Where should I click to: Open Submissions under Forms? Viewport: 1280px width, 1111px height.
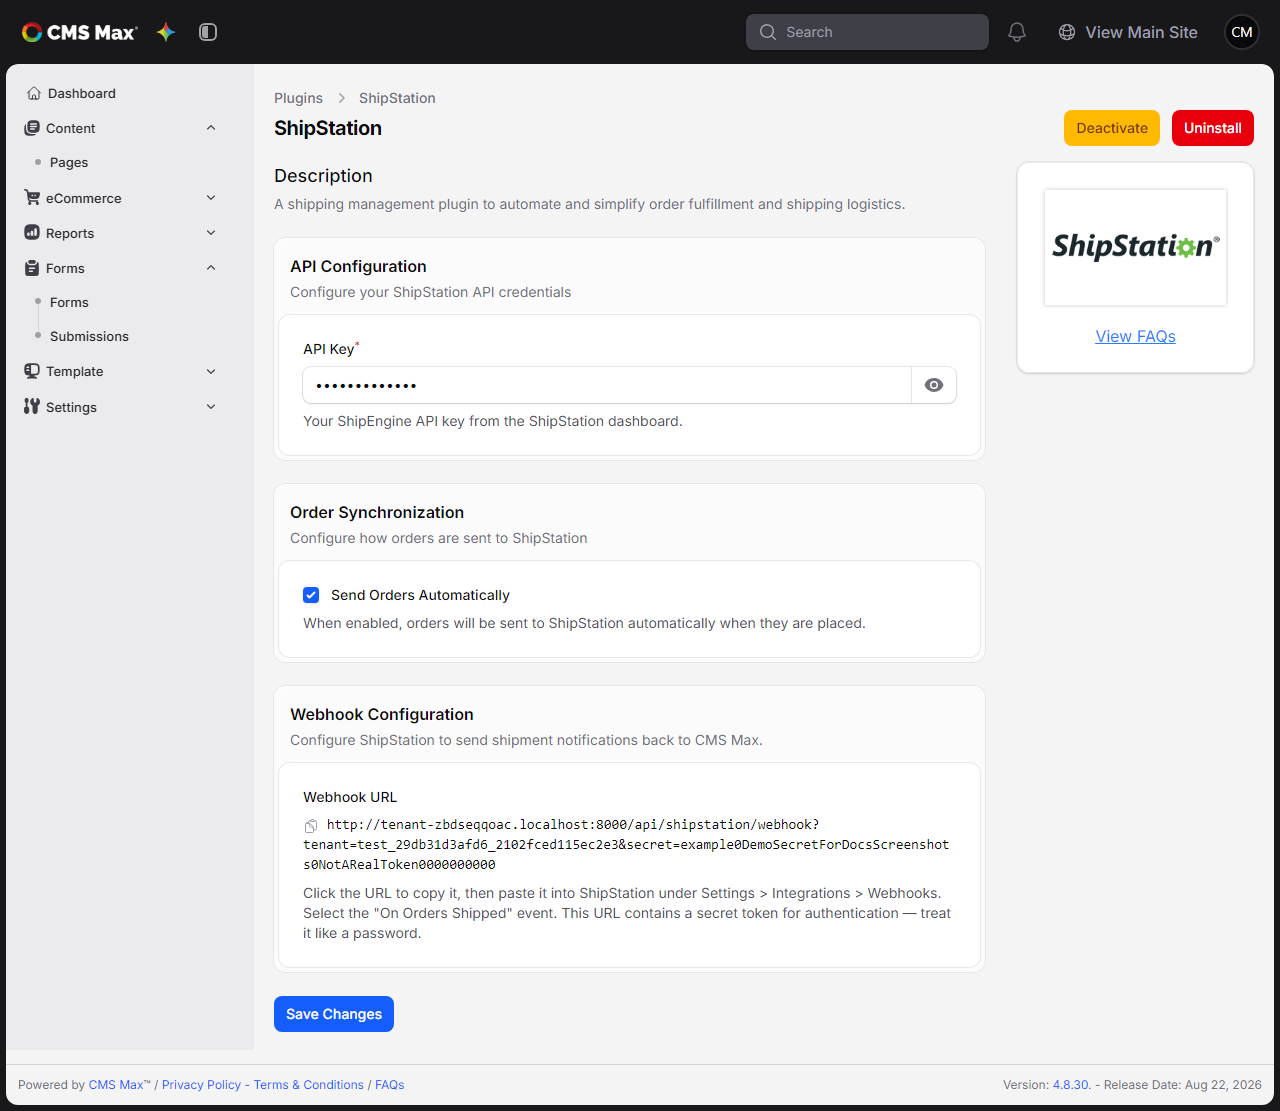(89, 336)
